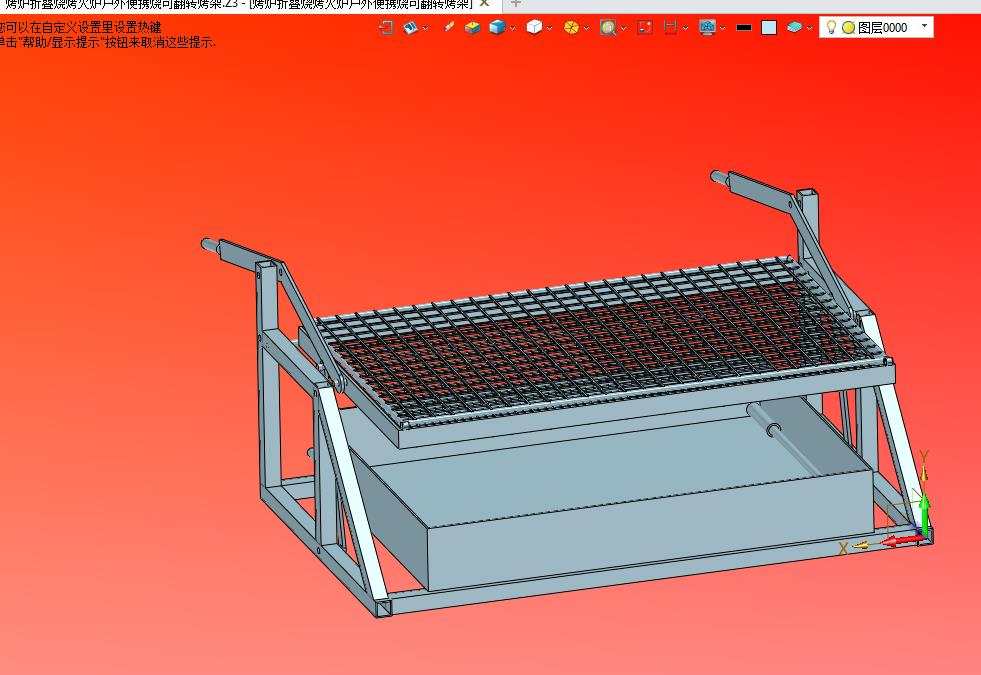Viewport: 981px width, 675px height.
Task: Expand the arrow beside the blue shaded cube
Action: pos(512,28)
